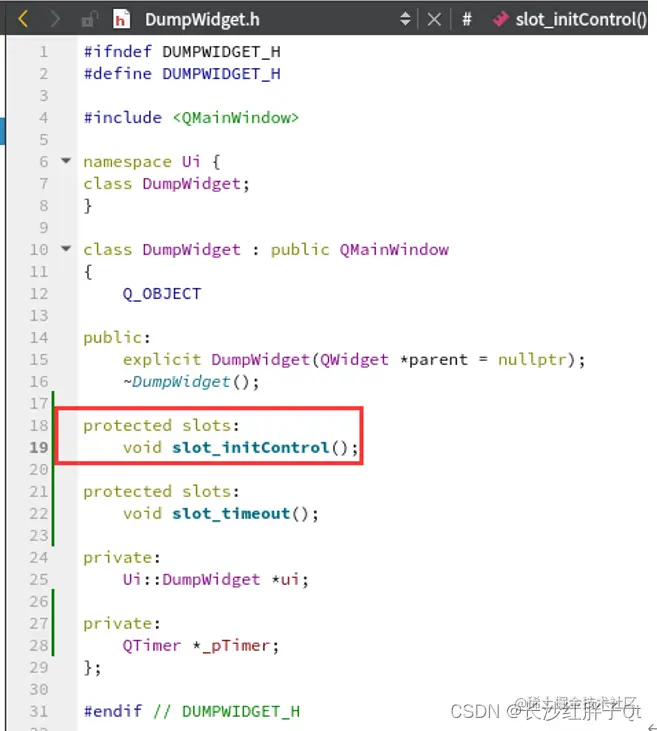Click the Q_OBJECT macro
The width and height of the screenshot is (657, 731).
tap(162, 293)
